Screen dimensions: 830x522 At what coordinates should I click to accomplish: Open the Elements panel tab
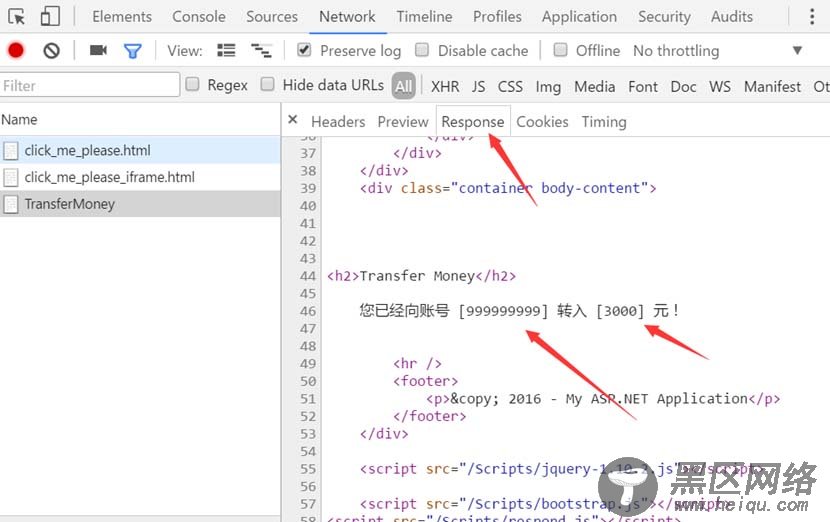pyautogui.click(x=122, y=17)
